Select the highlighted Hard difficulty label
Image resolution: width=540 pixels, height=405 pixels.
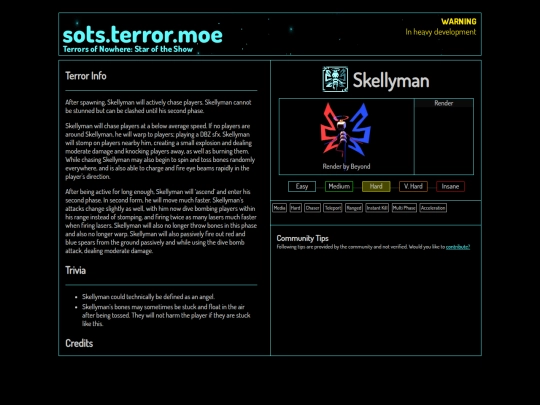(x=376, y=186)
